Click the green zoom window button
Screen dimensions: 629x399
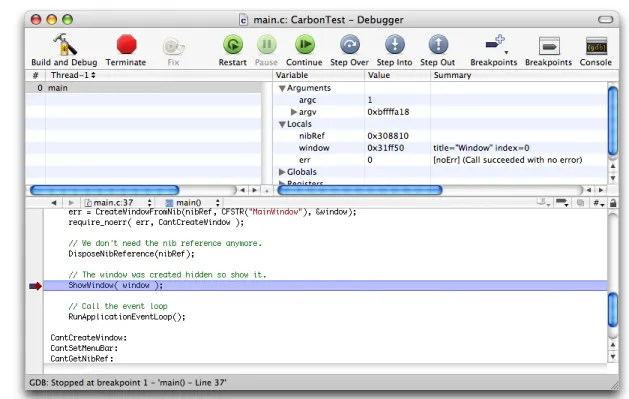(67, 19)
